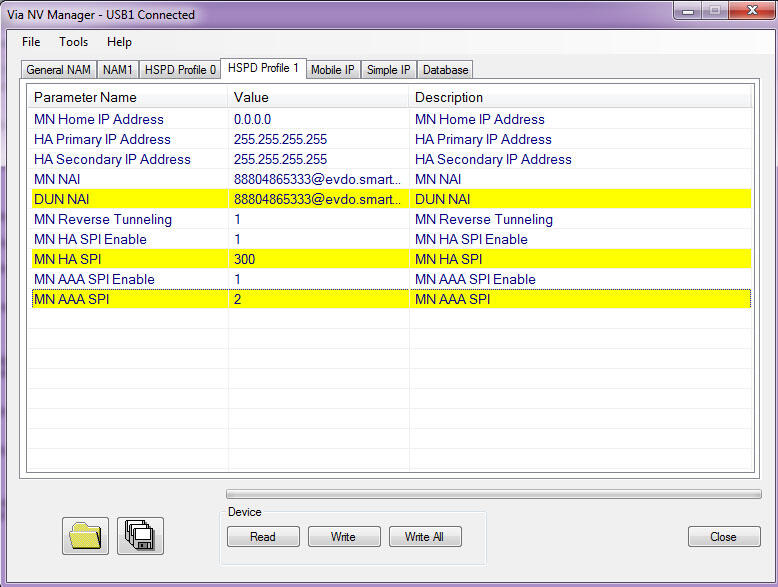Open the Mobile IP tab

tap(332, 70)
